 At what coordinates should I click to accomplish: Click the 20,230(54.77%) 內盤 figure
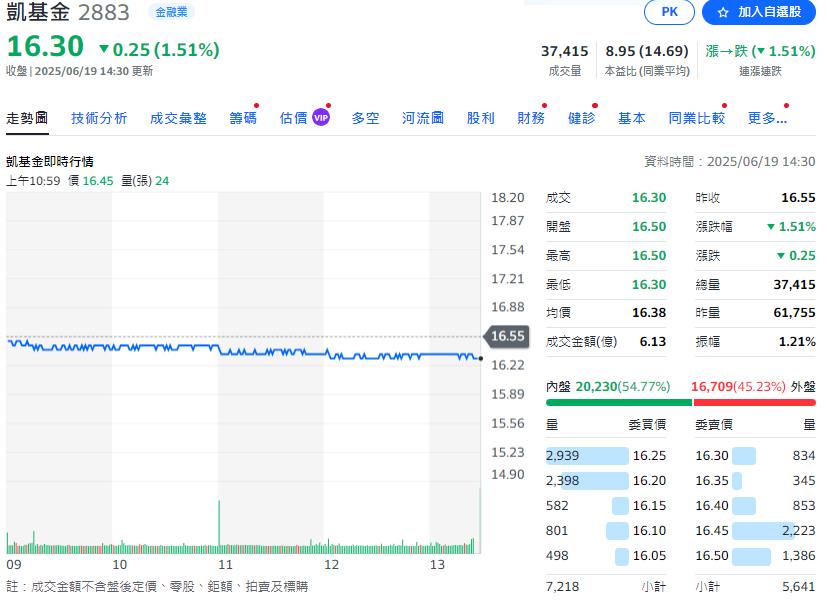pos(622,387)
